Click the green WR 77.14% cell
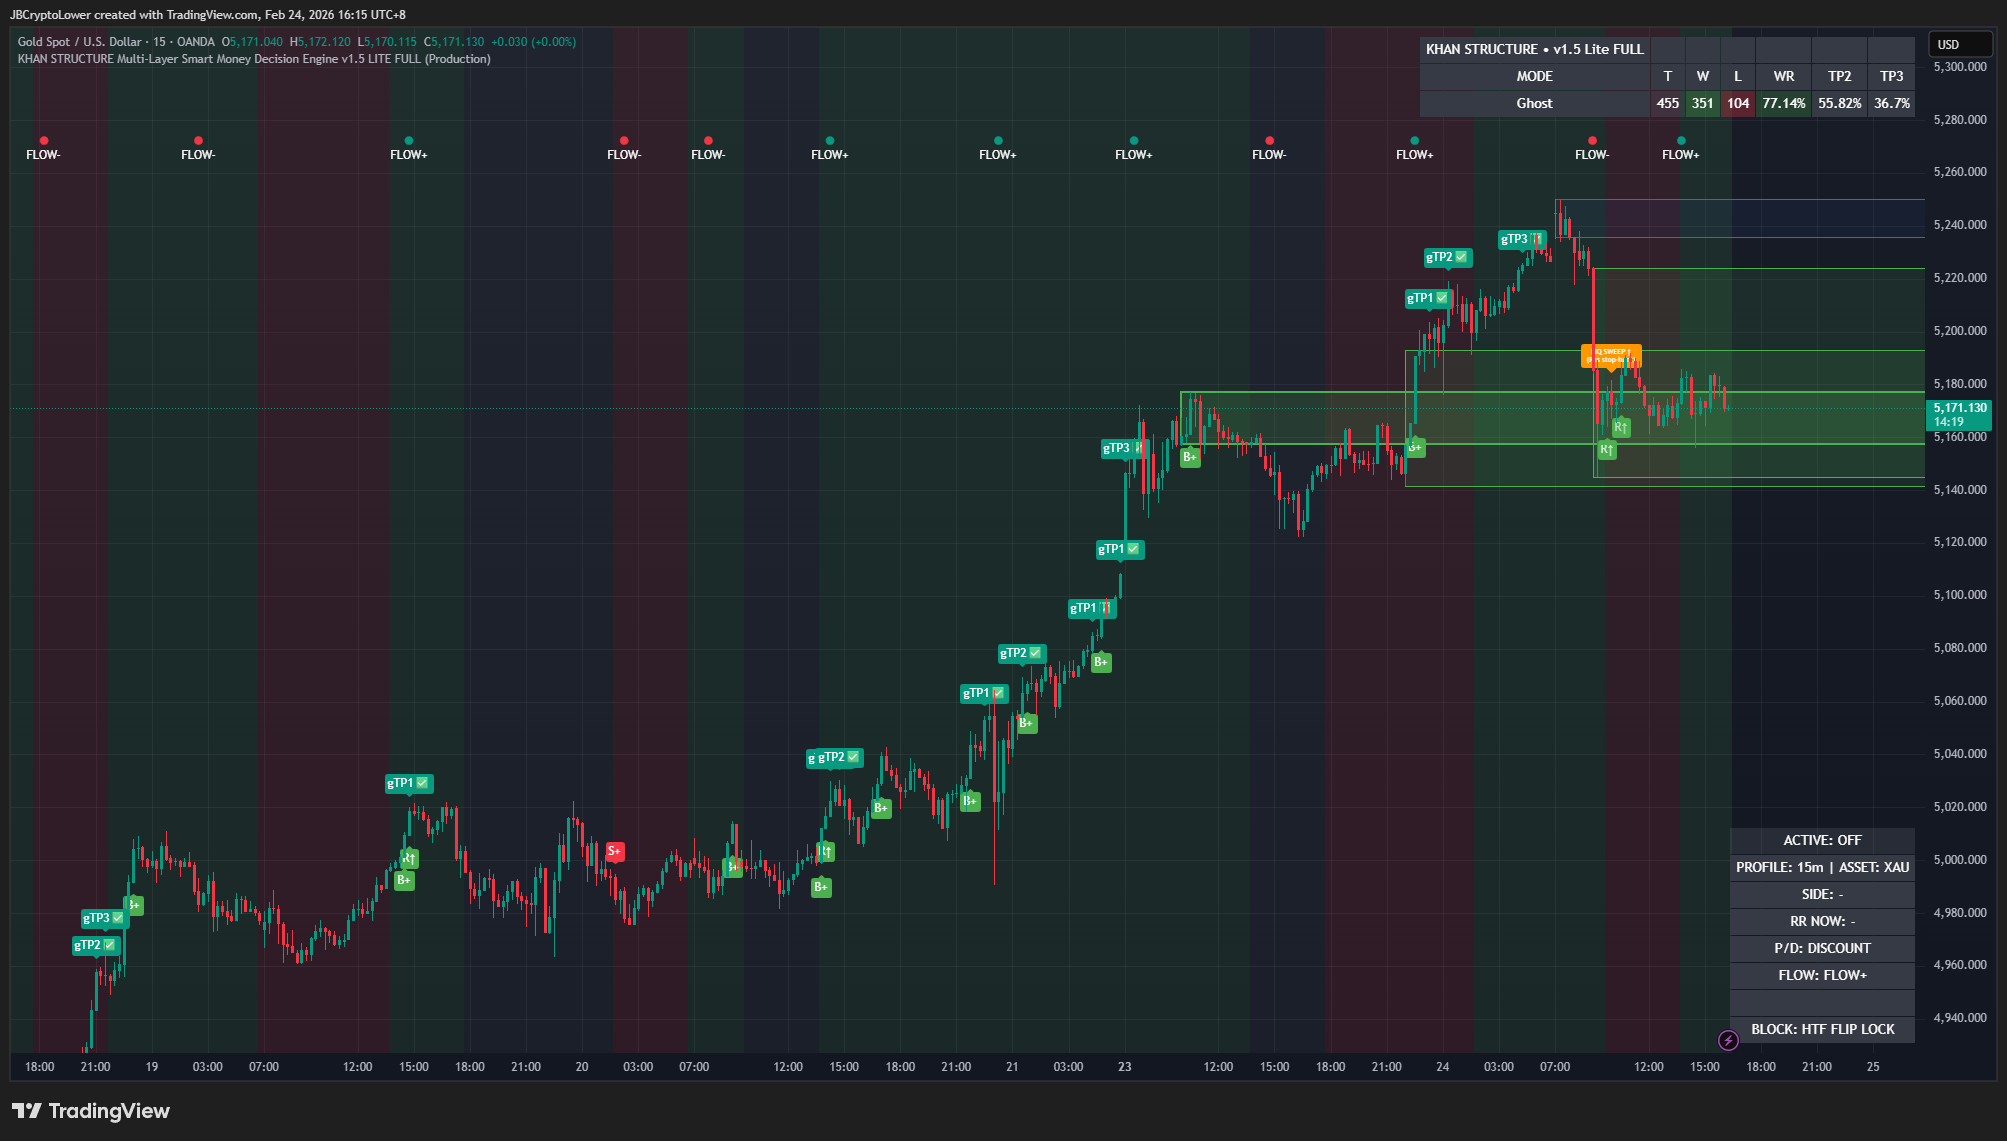The image size is (2007, 1141). [1783, 103]
